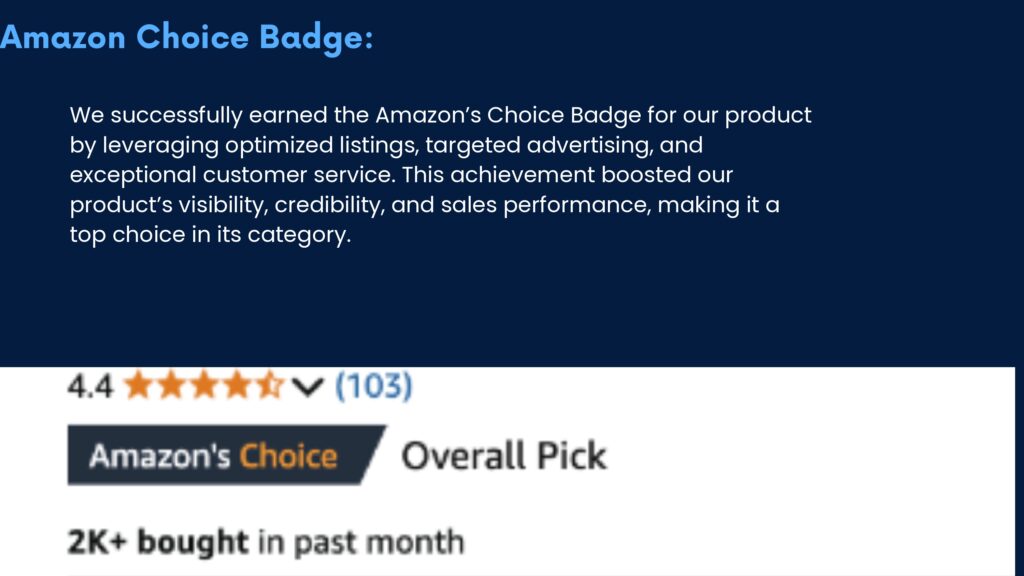The image size is (1024, 576).
Task: Click the fourth orange rating star
Action: 236,385
